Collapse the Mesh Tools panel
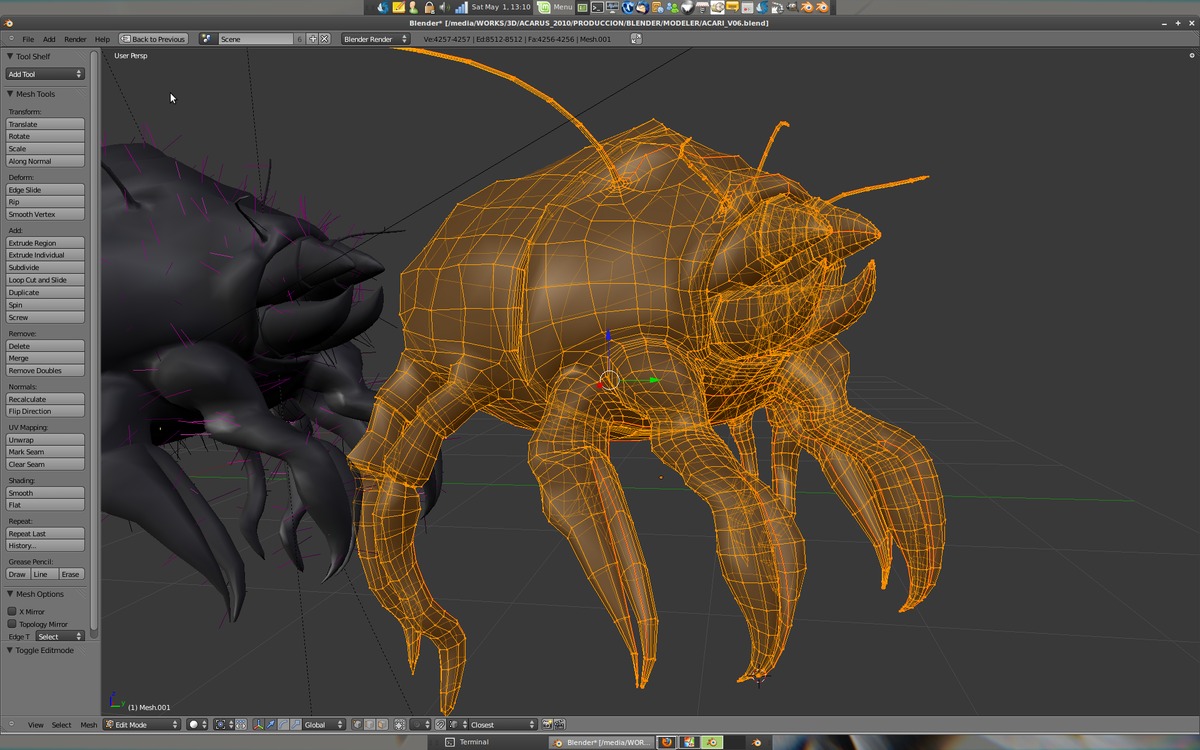 tap(10, 94)
